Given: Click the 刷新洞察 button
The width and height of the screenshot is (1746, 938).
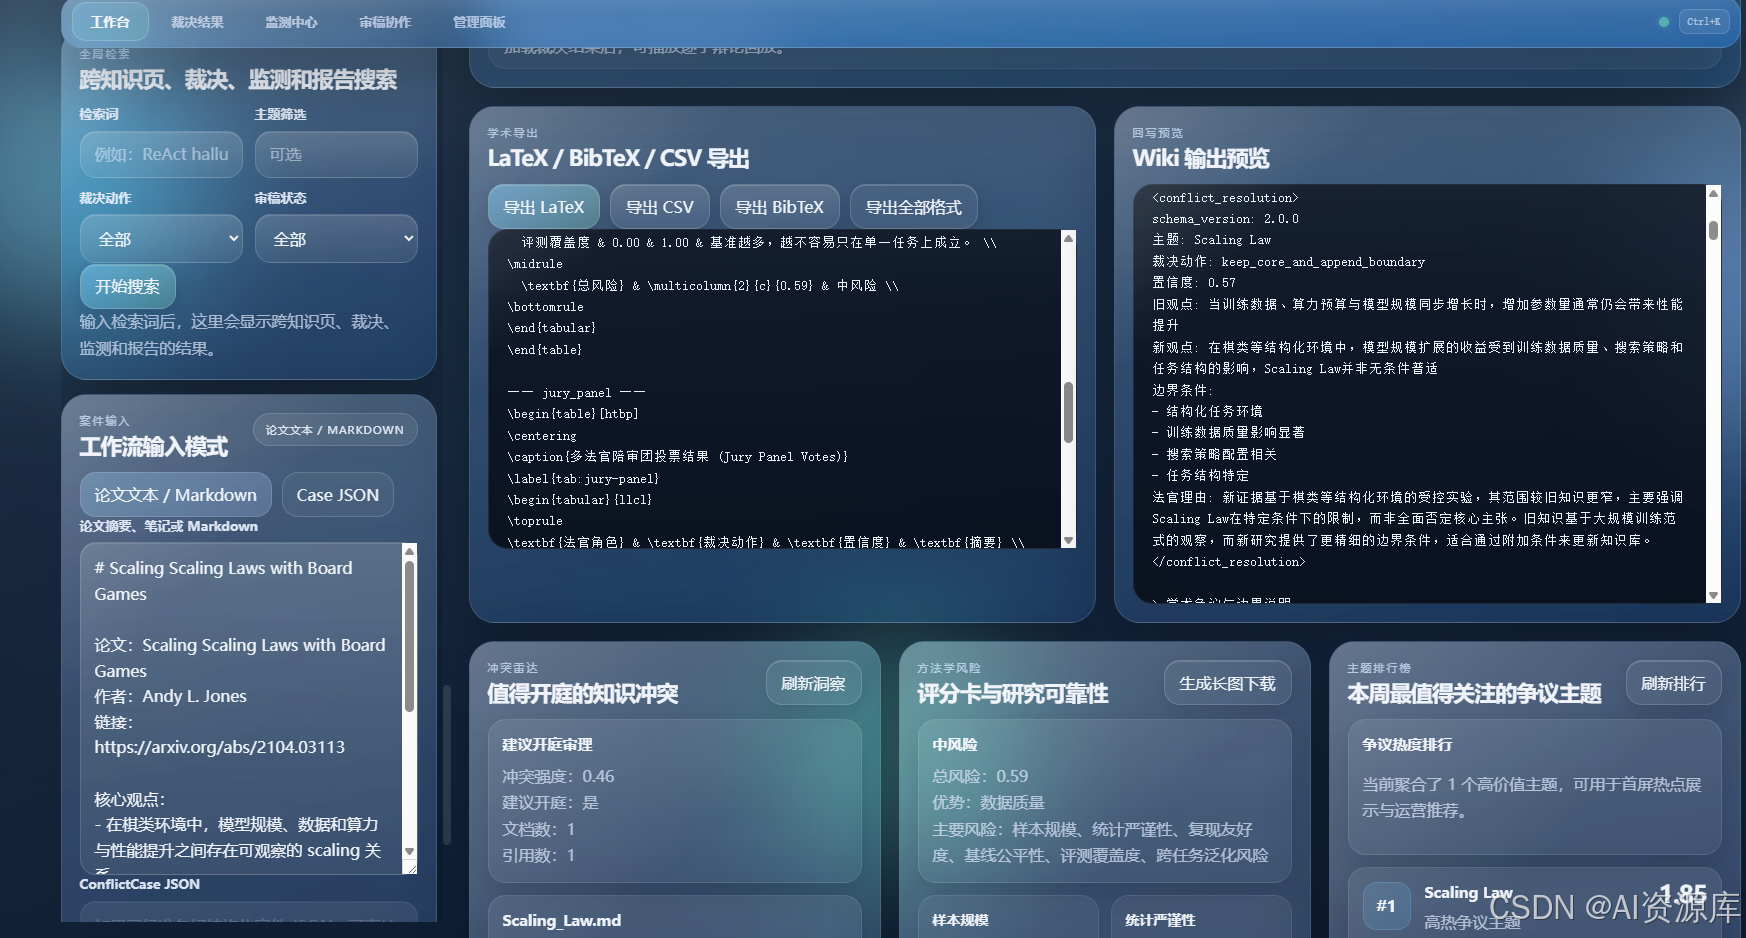Looking at the screenshot, I should pyautogui.click(x=814, y=684).
